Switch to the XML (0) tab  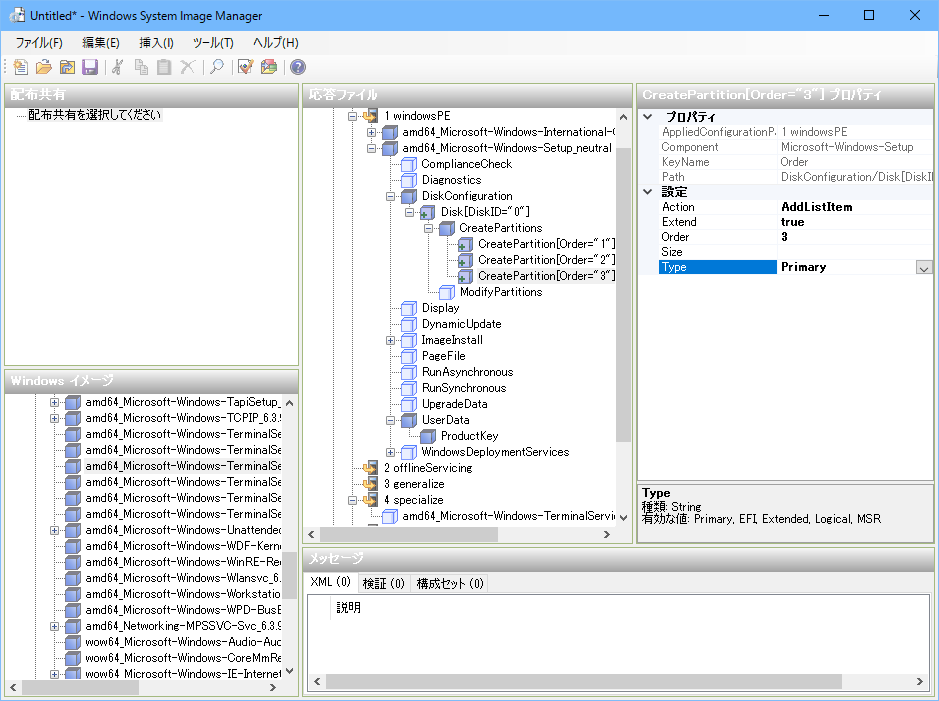point(331,582)
